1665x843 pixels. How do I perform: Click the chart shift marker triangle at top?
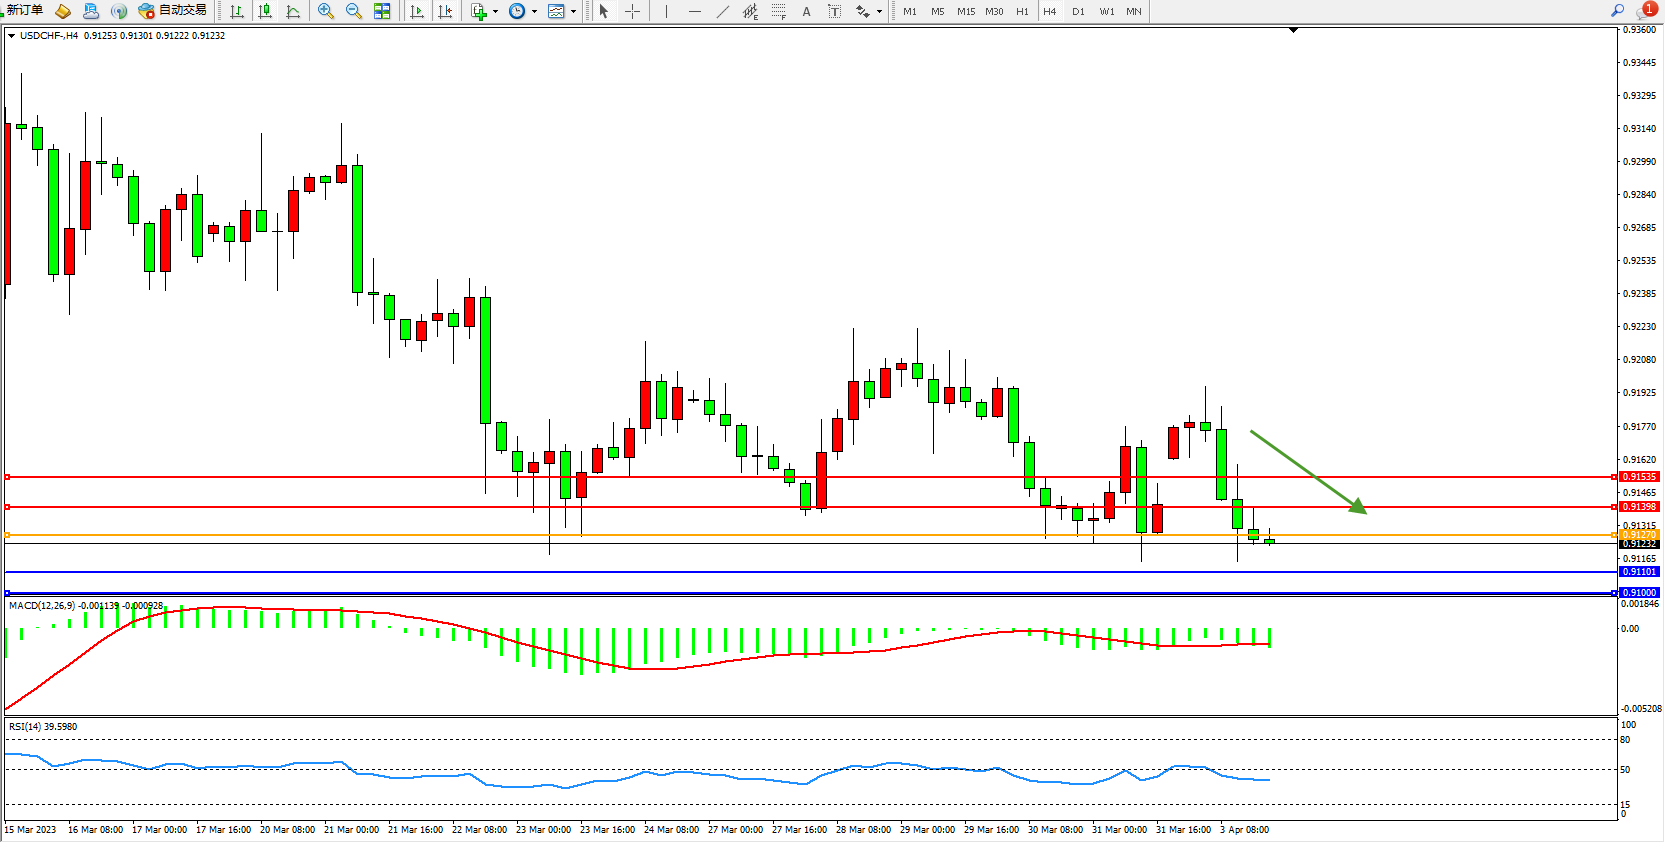1293,31
